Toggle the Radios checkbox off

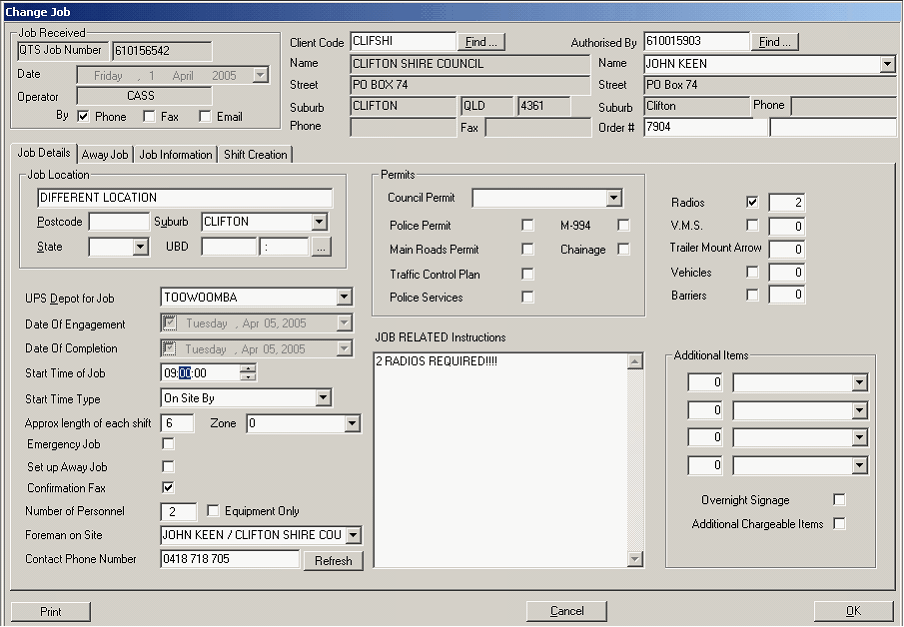click(752, 203)
